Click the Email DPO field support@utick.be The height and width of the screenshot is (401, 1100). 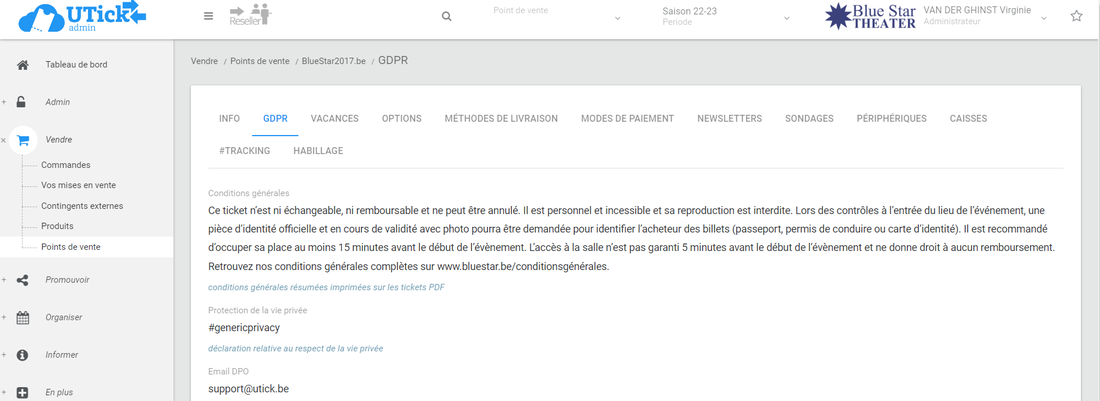pos(249,388)
